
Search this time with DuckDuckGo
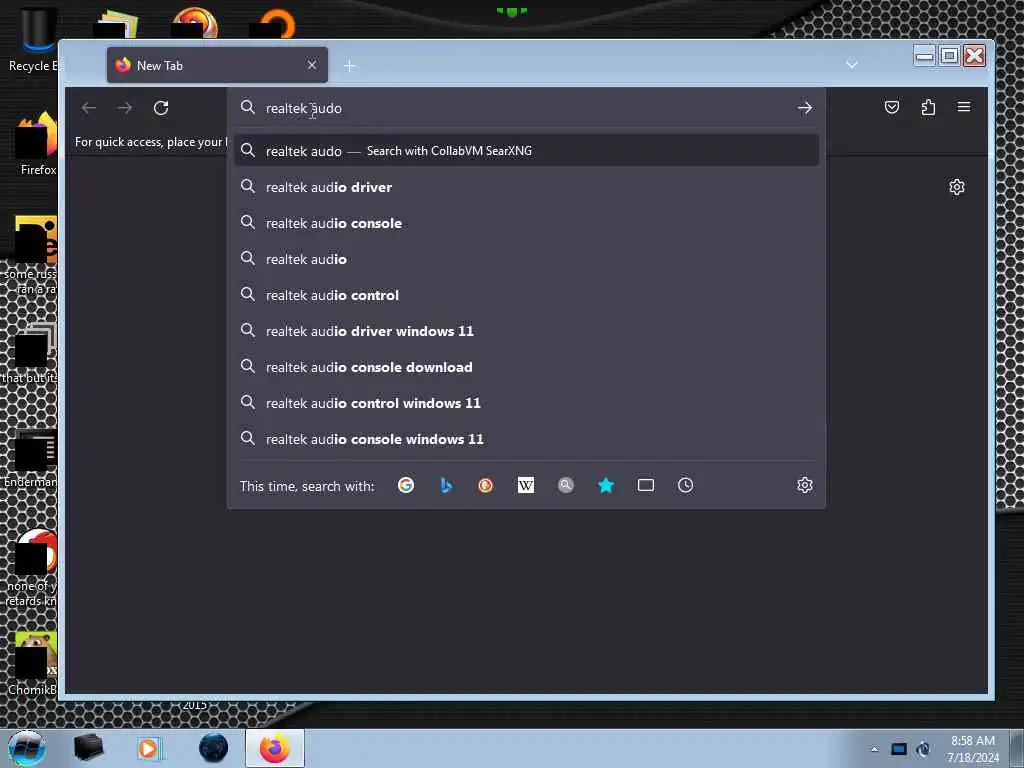click(485, 485)
